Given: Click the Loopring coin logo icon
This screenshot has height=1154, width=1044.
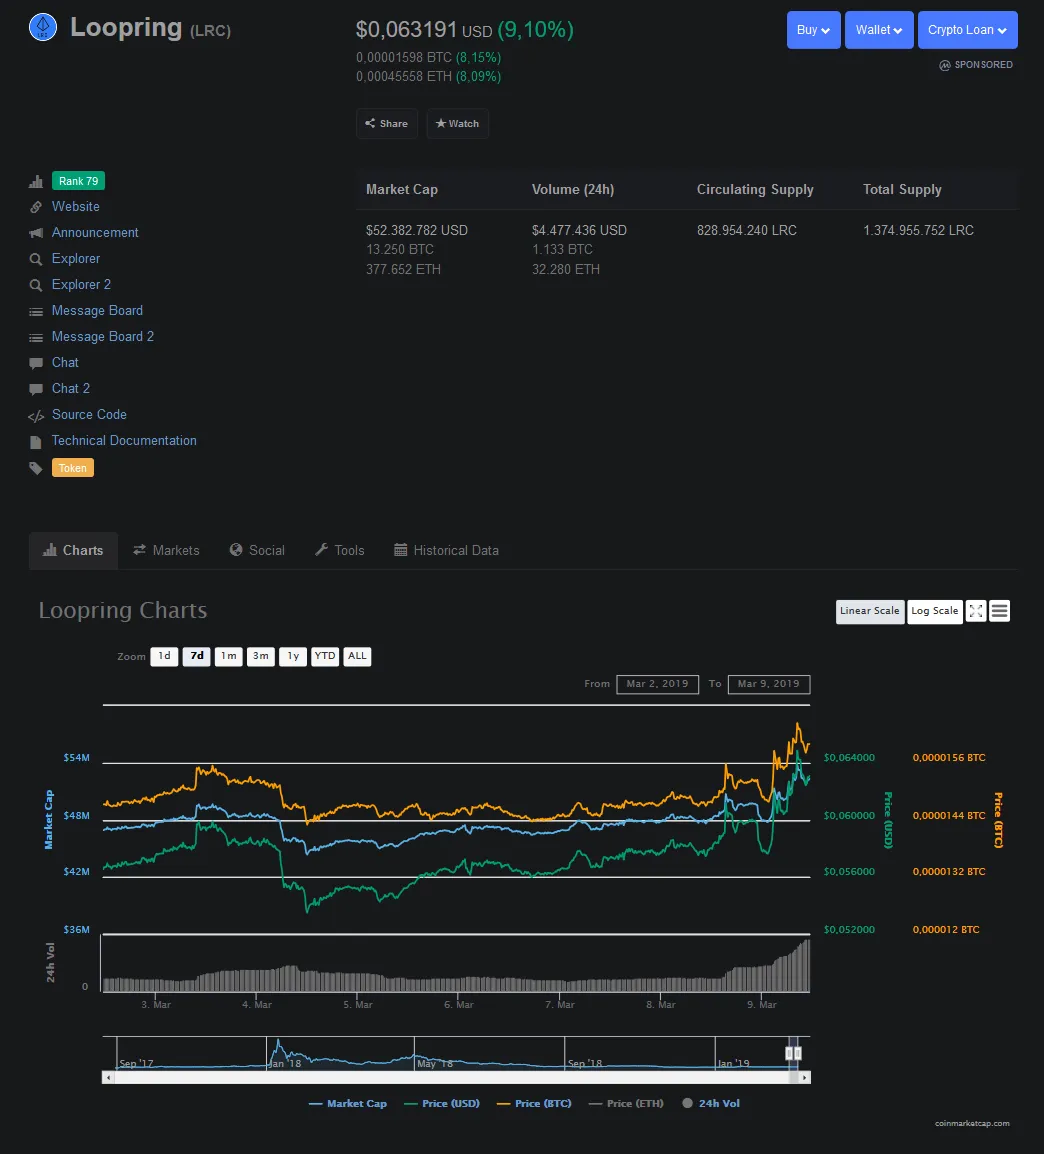Looking at the screenshot, I should pyautogui.click(x=43, y=27).
